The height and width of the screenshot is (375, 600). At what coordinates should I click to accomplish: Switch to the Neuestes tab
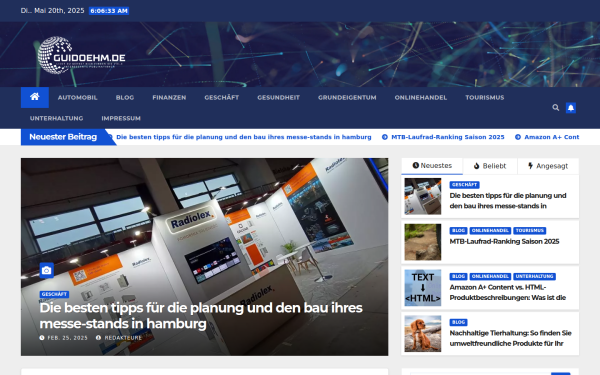click(432, 166)
